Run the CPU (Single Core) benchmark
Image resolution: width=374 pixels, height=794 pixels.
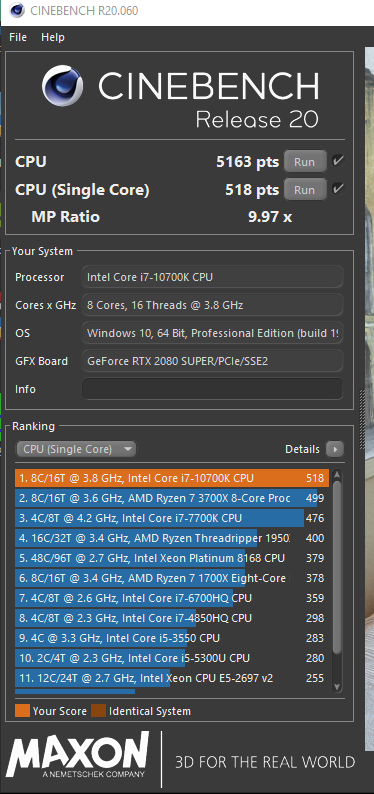(x=305, y=190)
